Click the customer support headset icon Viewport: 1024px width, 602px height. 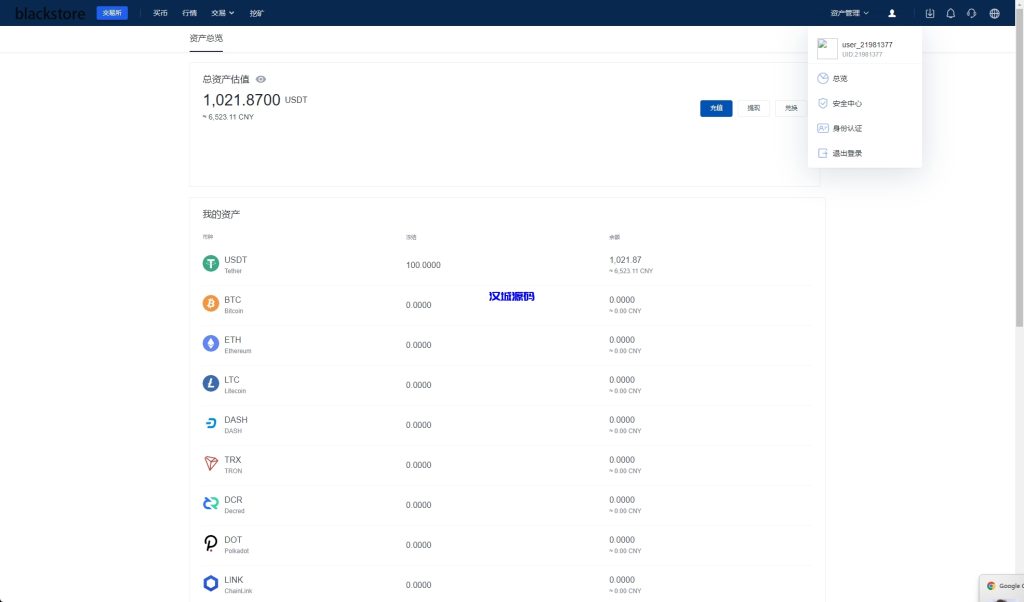971,13
